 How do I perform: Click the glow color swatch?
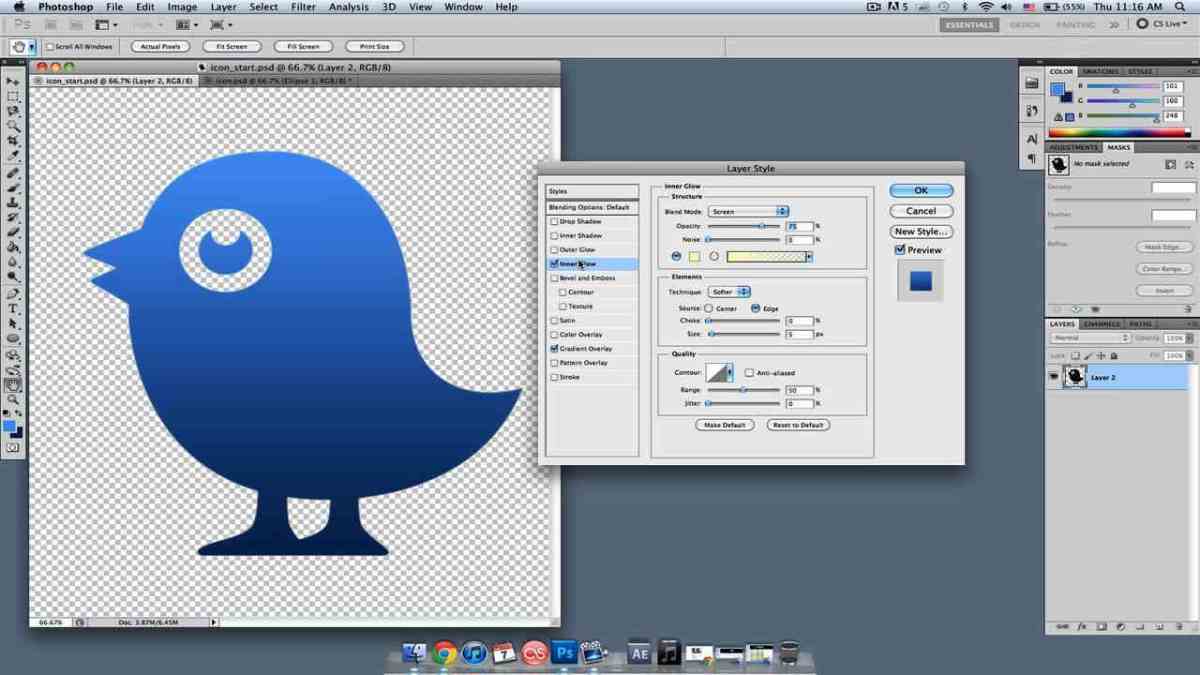click(694, 257)
